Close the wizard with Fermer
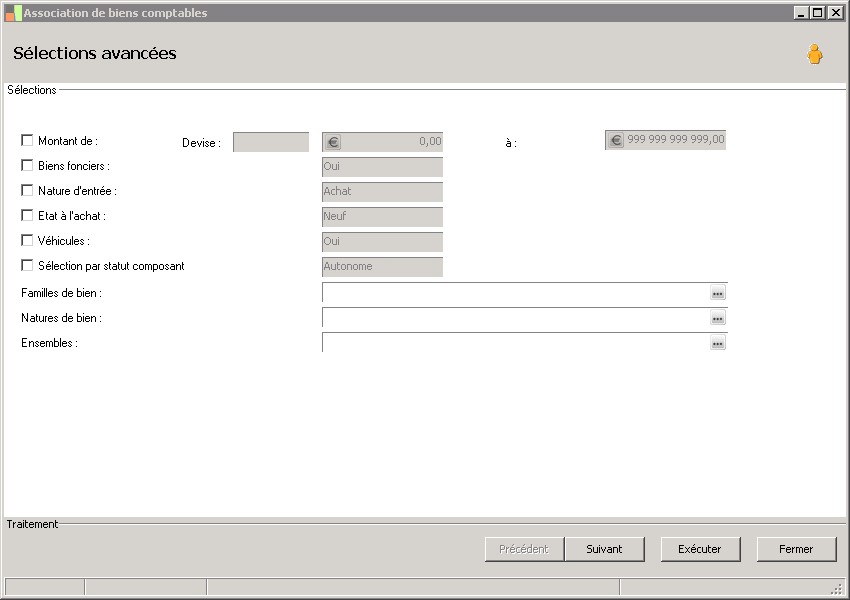This screenshot has width=850, height=600. click(796, 549)
